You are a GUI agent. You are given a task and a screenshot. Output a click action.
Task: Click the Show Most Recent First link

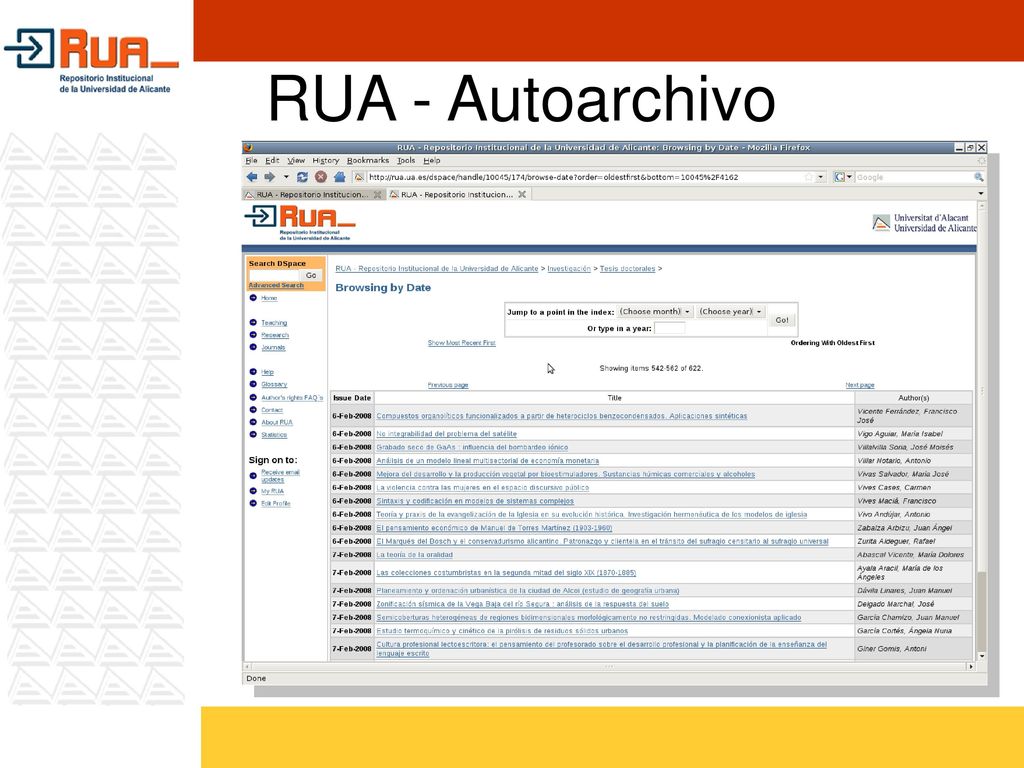(462, 343)
